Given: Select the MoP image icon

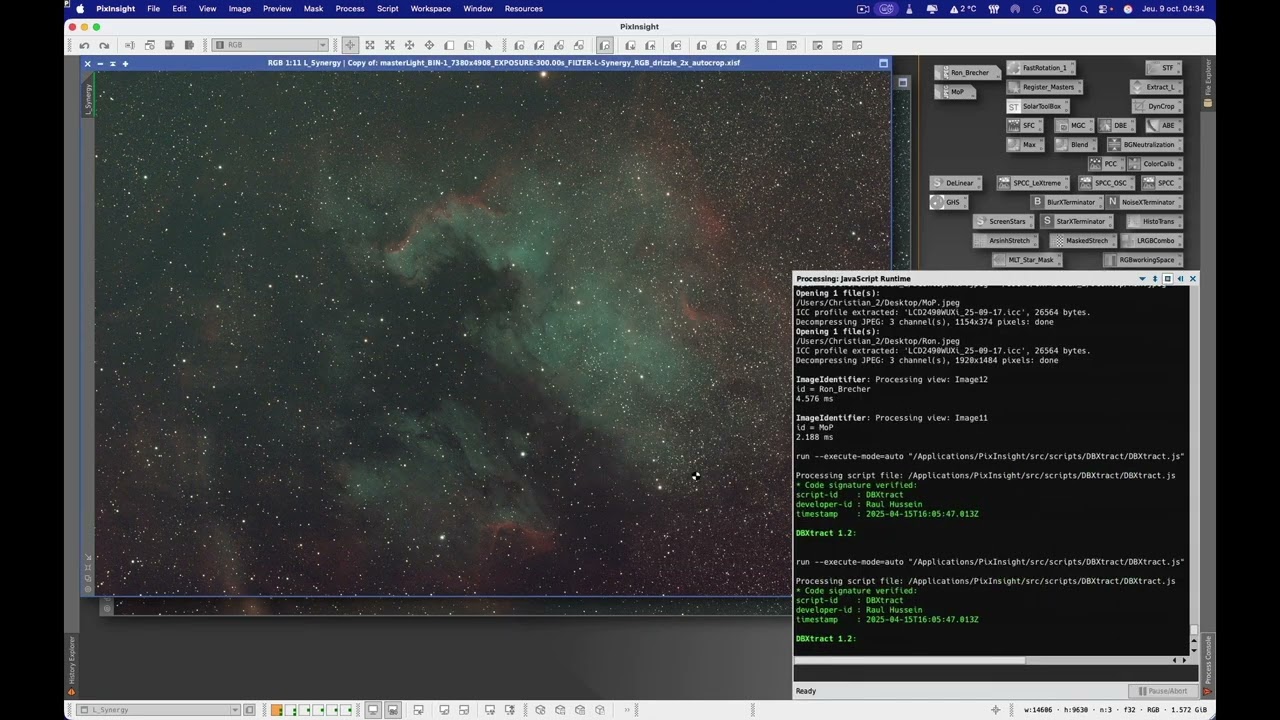Looking at the screenshot, I should click(954, 92).
